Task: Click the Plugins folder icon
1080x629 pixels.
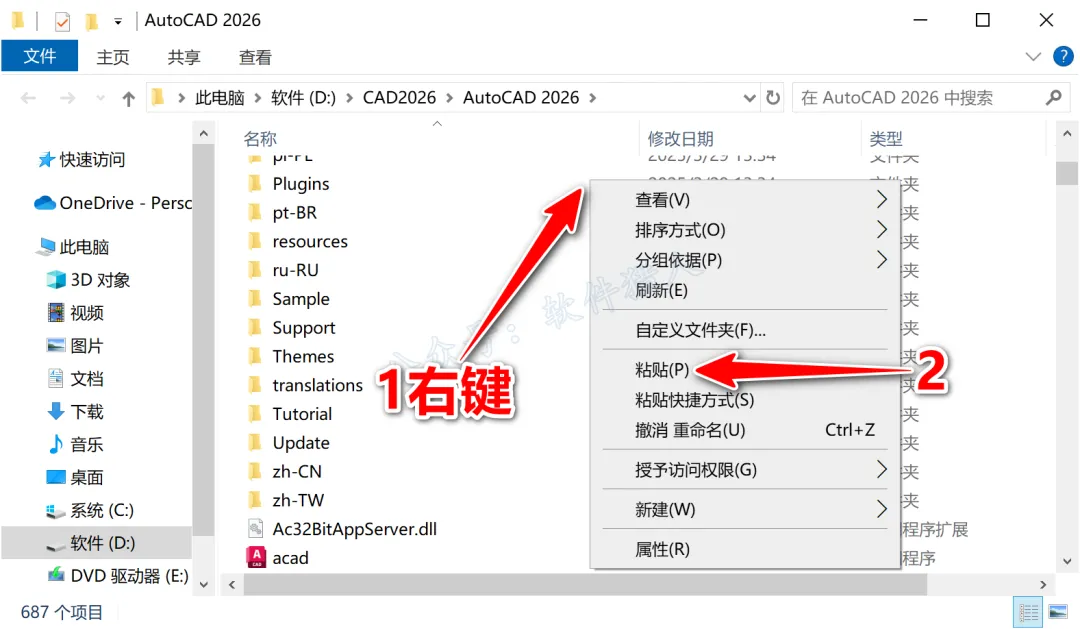Action: click(x=255, y=183)
